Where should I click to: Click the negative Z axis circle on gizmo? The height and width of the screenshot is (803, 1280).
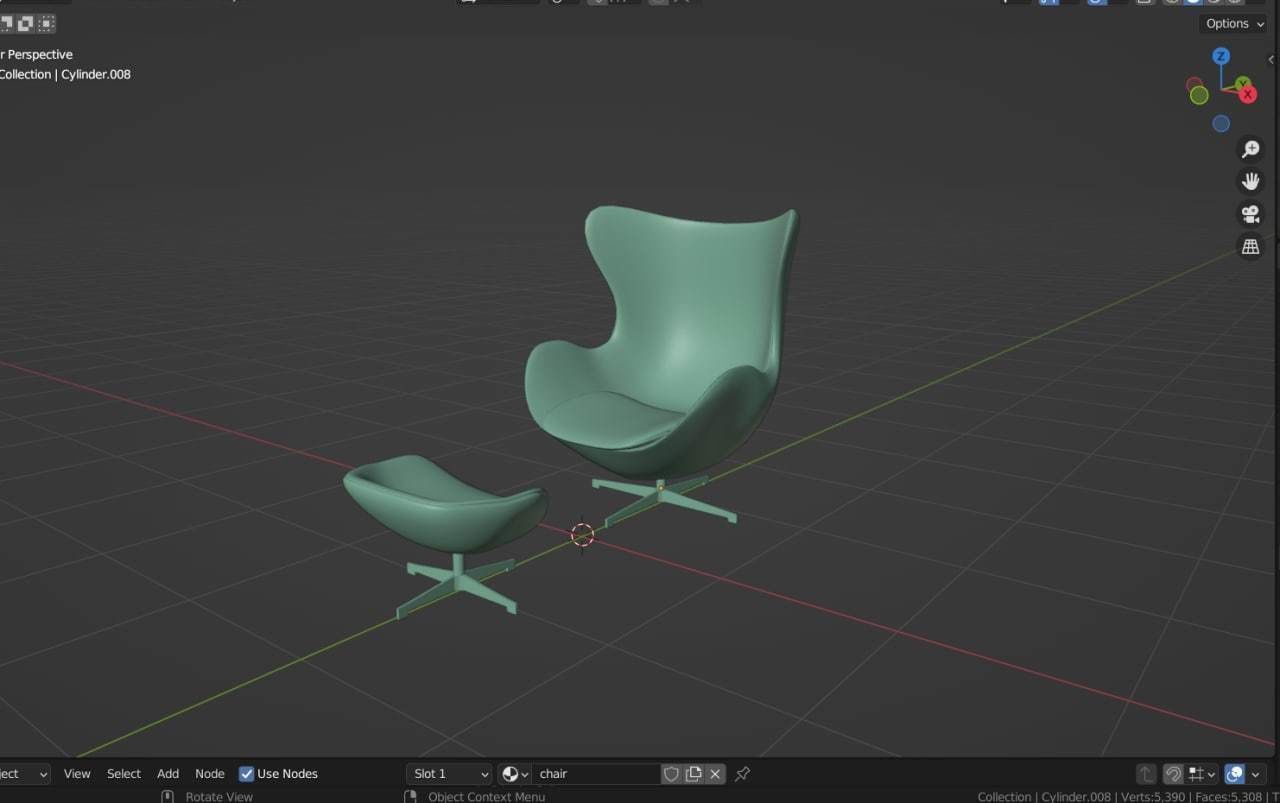tap(1221, 124)
